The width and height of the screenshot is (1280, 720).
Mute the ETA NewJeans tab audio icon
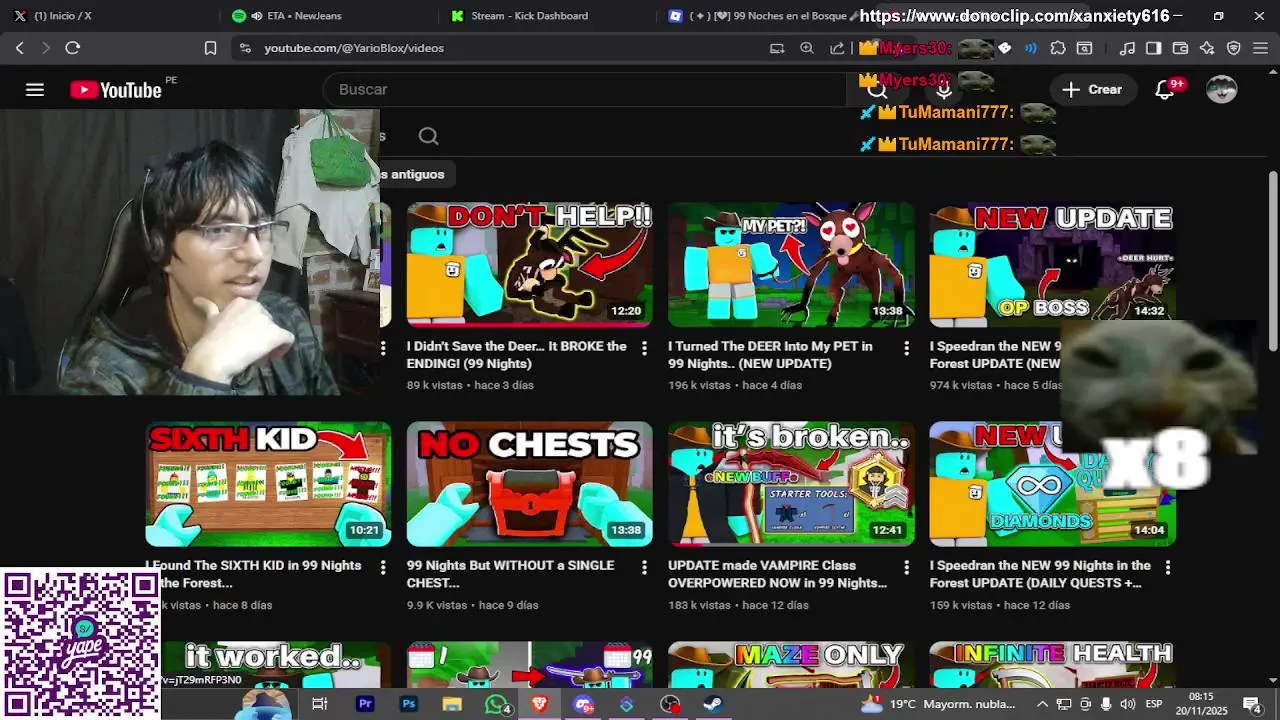tap(257, 16)
